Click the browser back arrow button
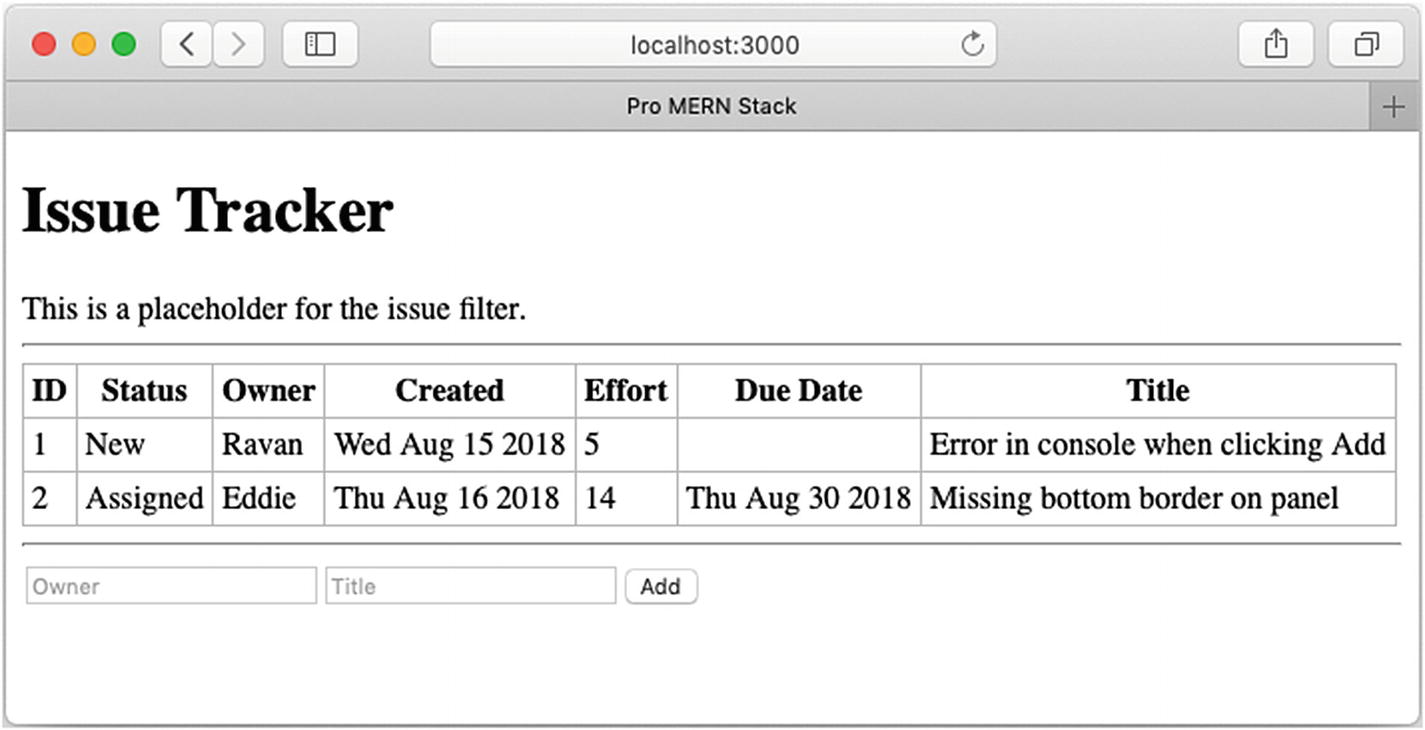Viewport: 1425px width, 730px height. pos(187,45)
